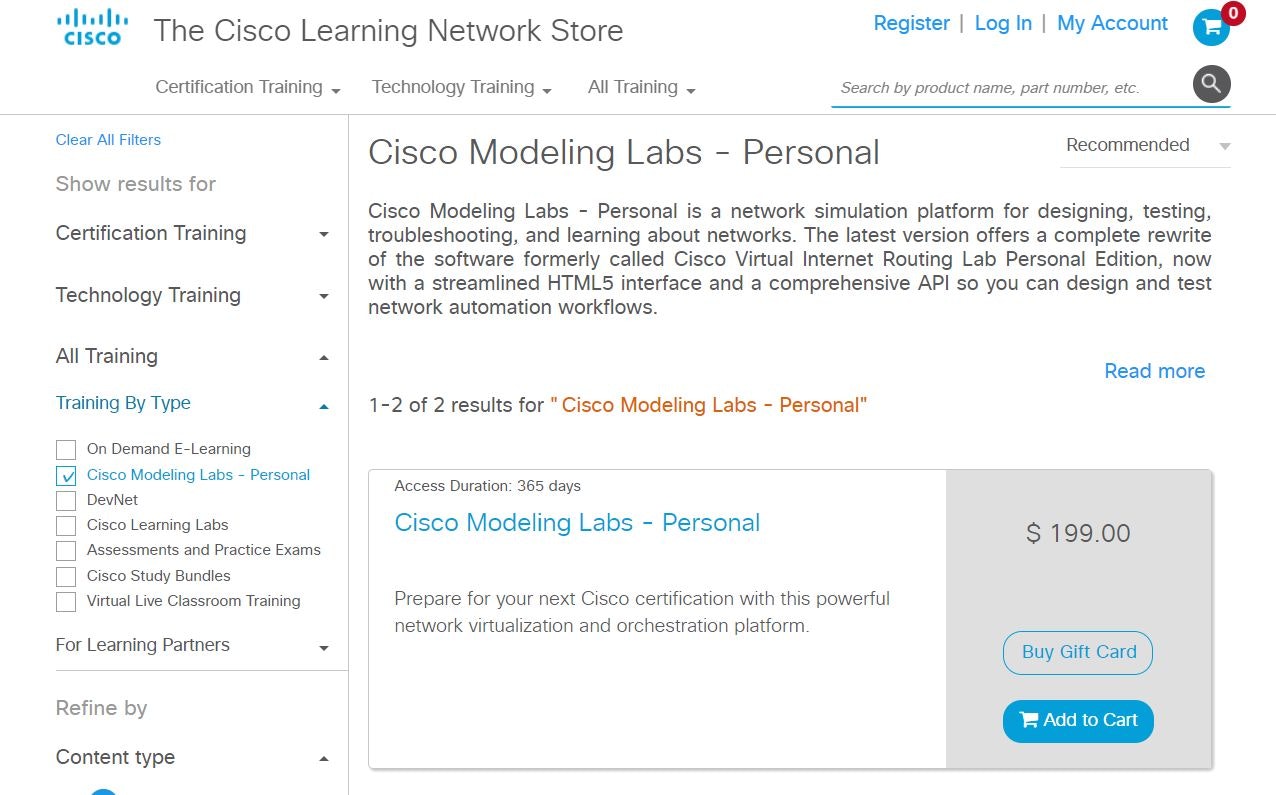The width and height of the screenshot is (1276, 795).
Task: Click the search magnifier button
Action: pos(1211,85)
